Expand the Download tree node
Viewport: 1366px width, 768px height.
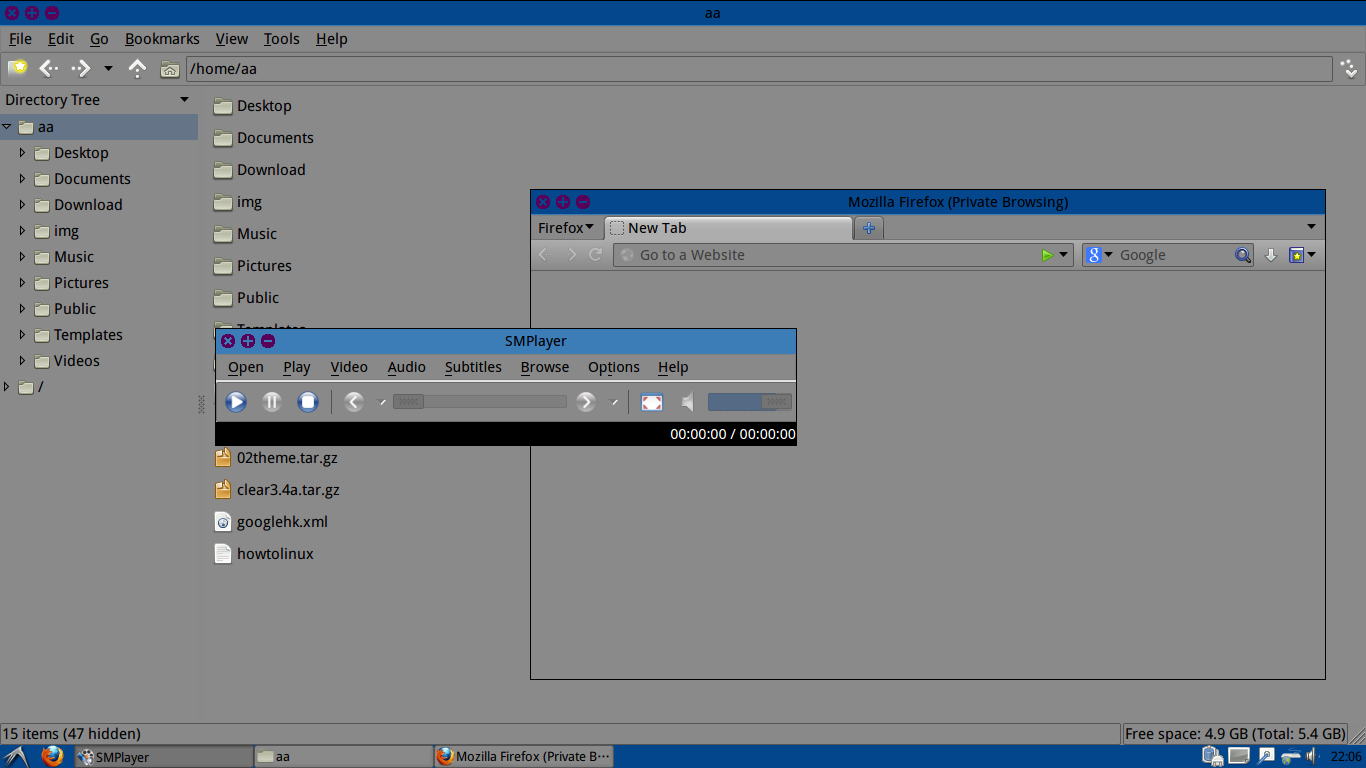pos(22,205)
